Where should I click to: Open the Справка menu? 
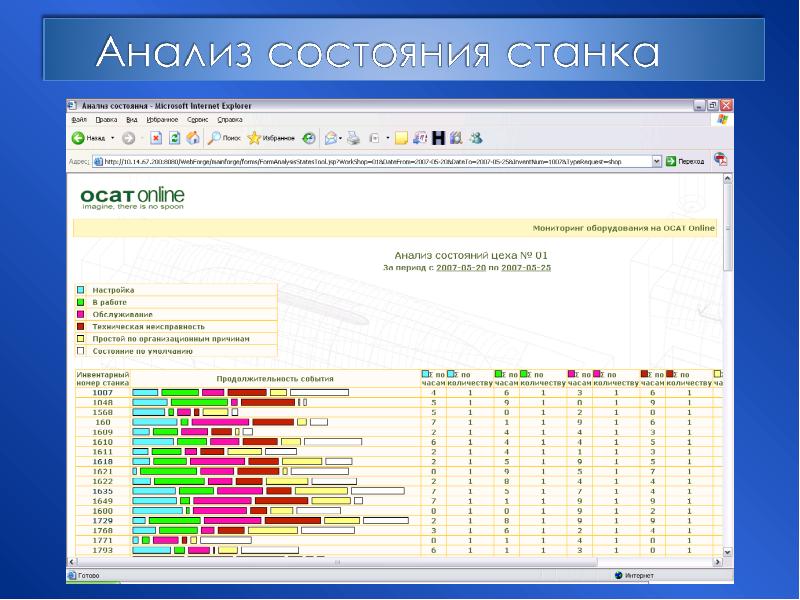[231, 119]
